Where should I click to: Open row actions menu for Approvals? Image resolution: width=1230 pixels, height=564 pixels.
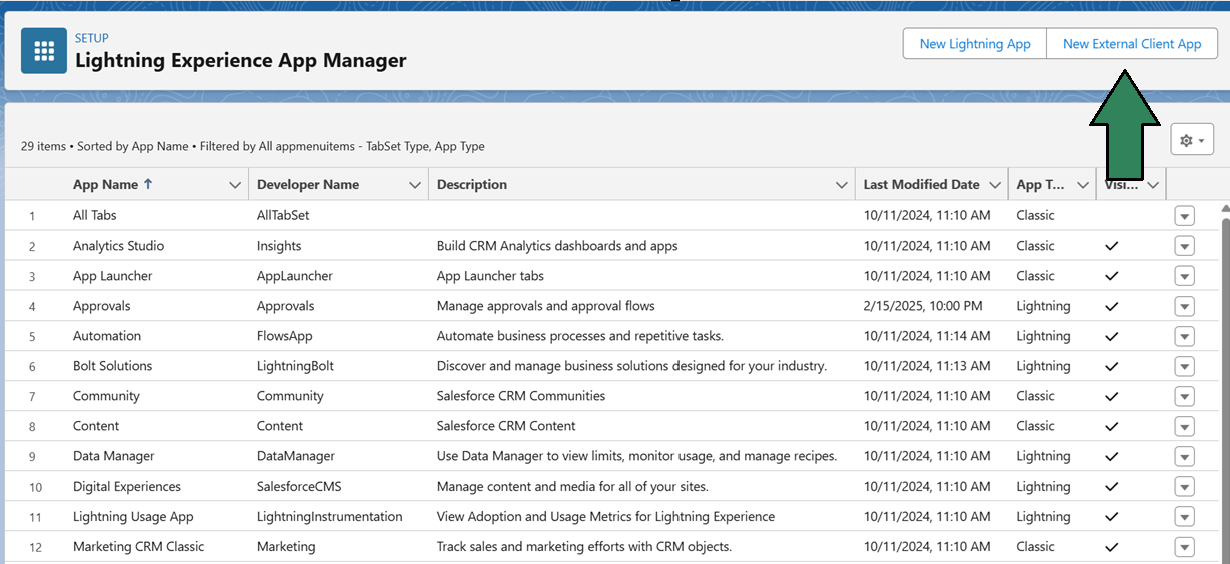click(1185, 306)
